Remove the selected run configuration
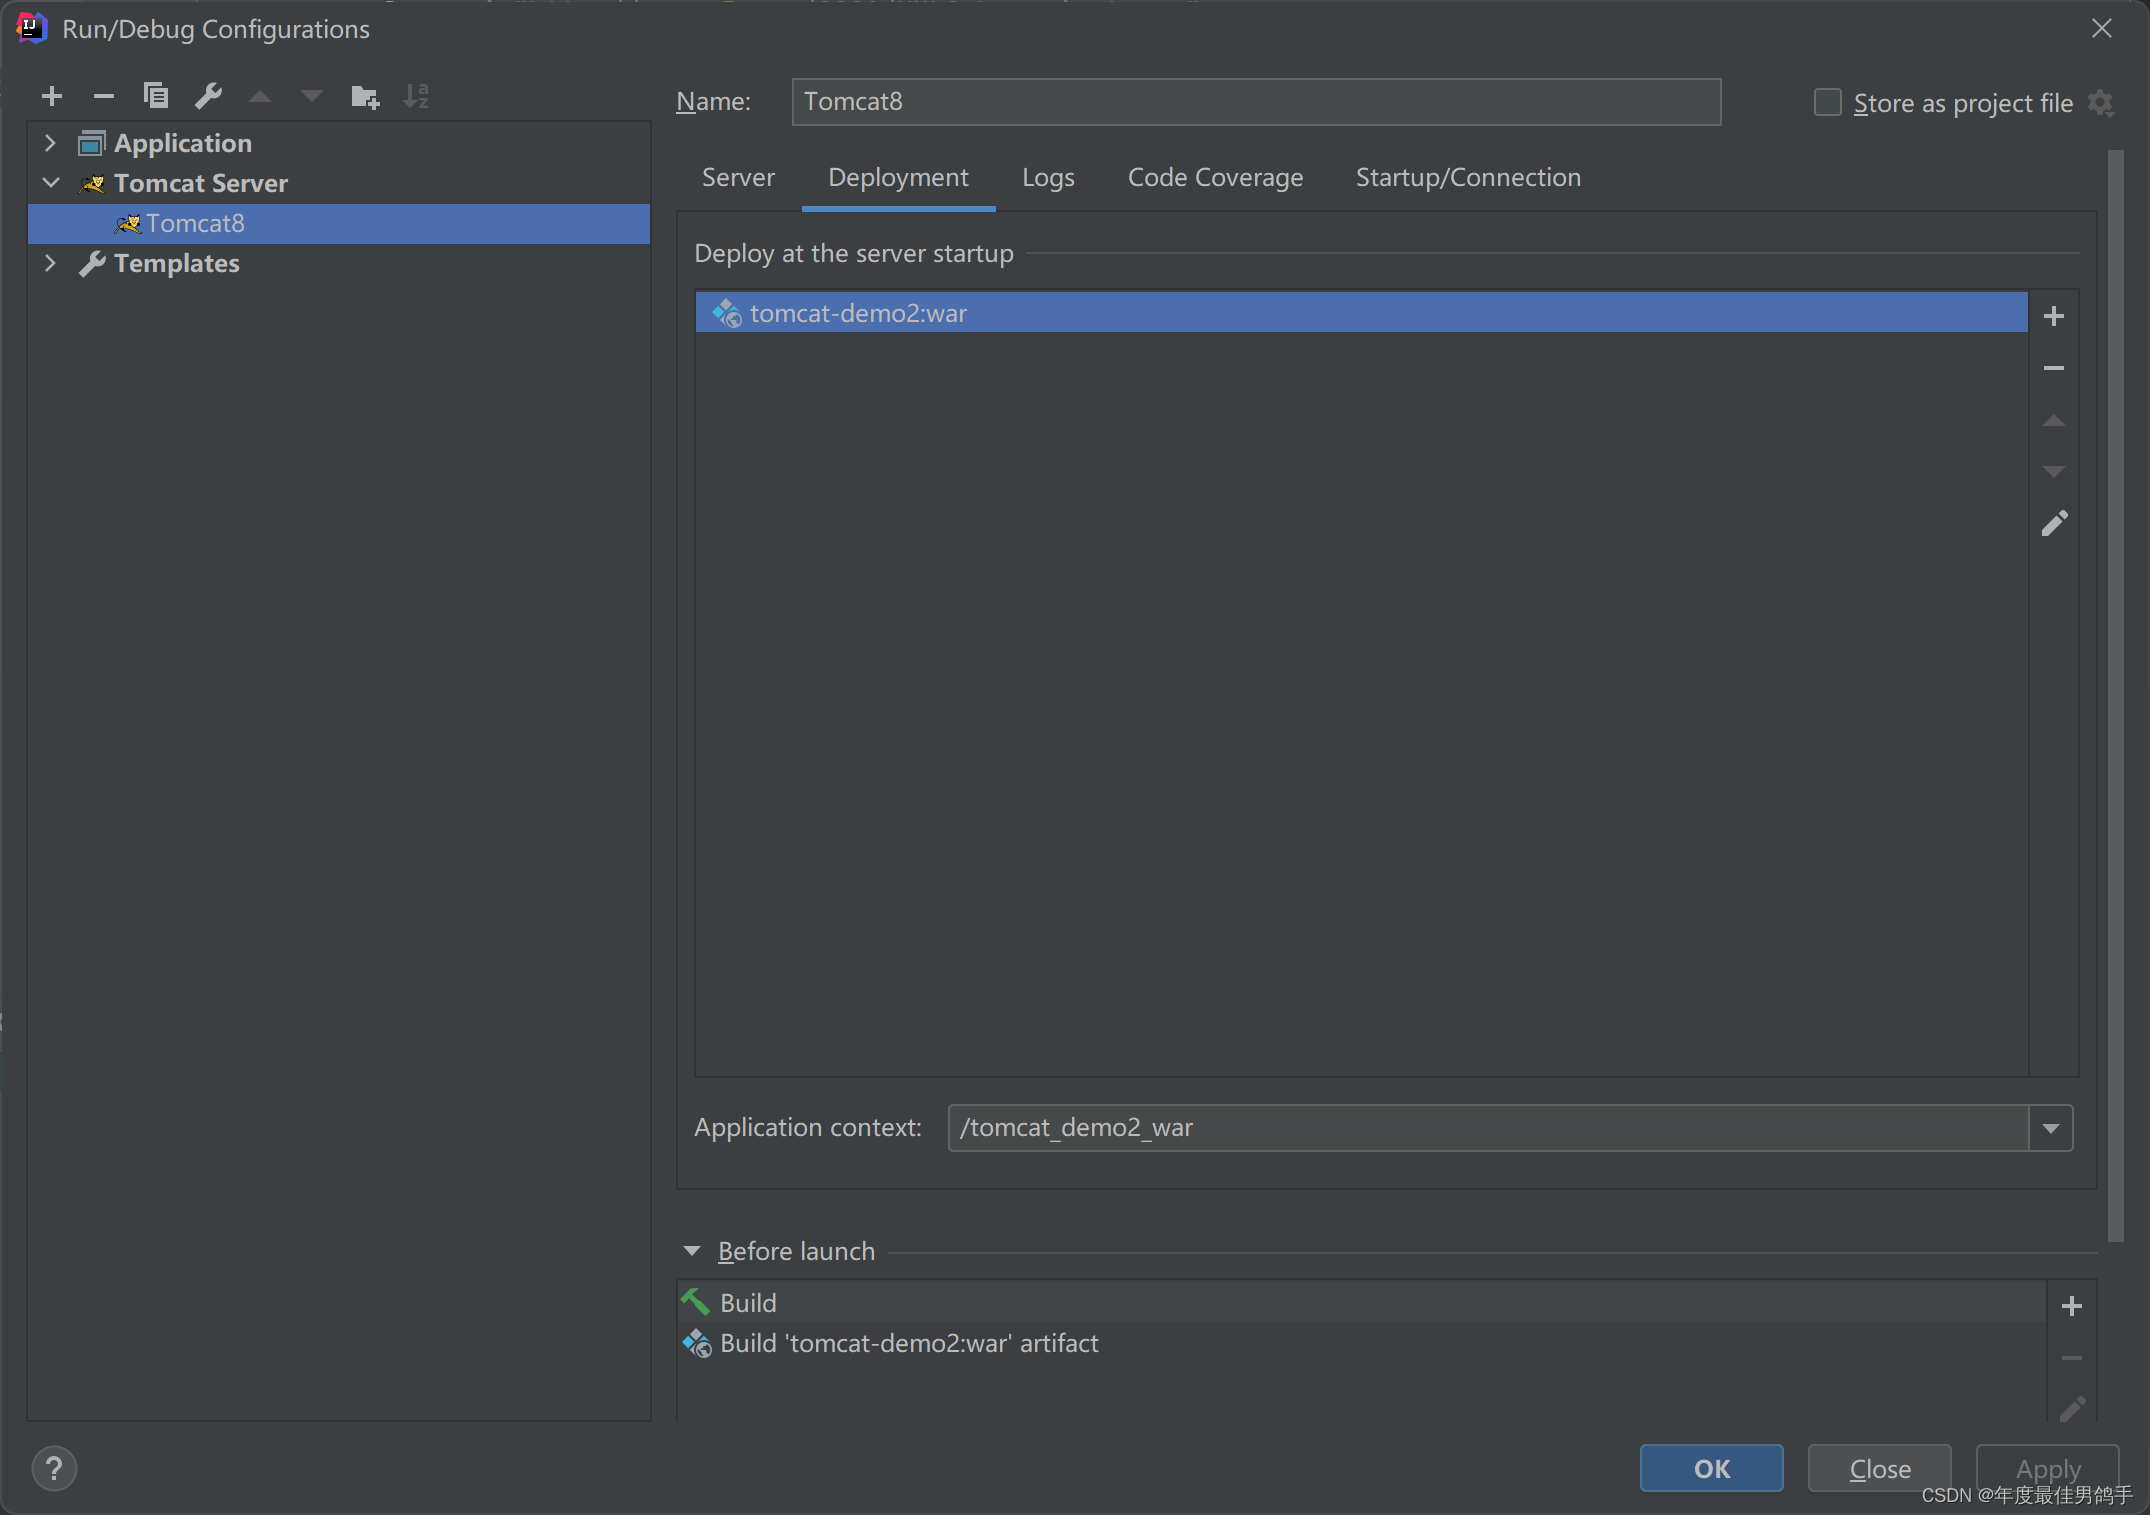Viewport: 2150px width, 1515px height. coord(104,96)
